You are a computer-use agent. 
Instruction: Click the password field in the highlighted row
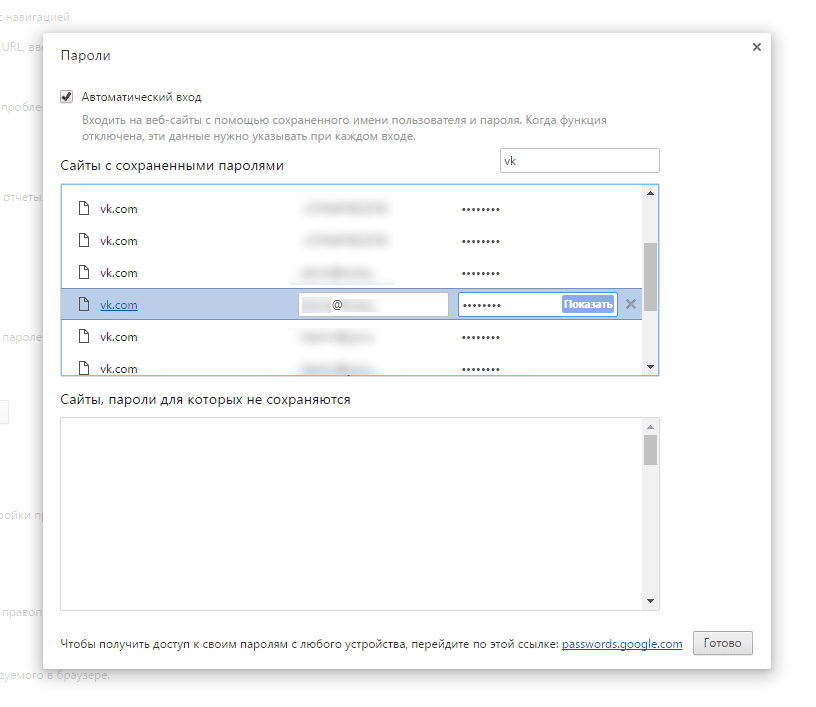[508, 305]
